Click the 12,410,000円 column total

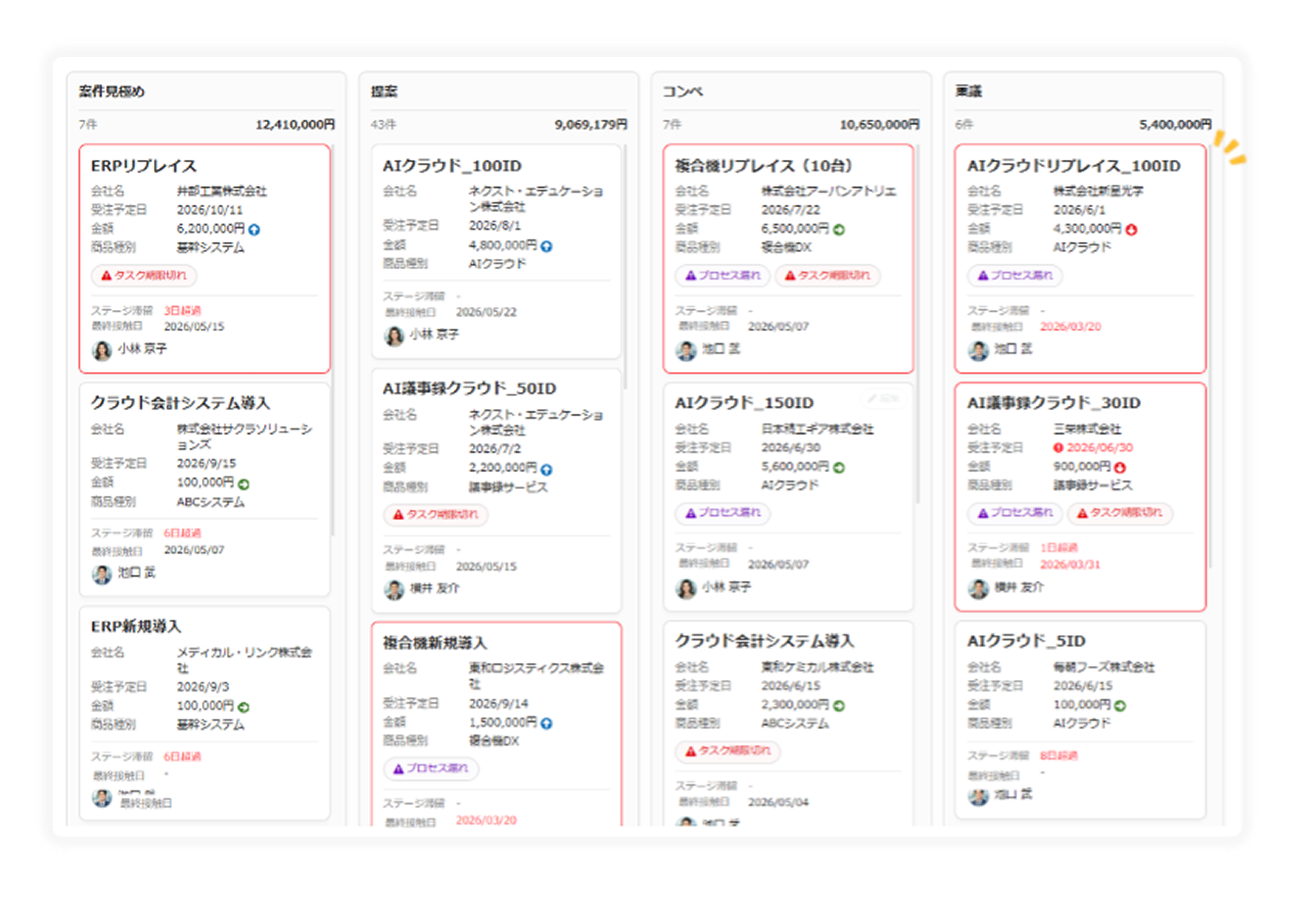pos(295,125)
